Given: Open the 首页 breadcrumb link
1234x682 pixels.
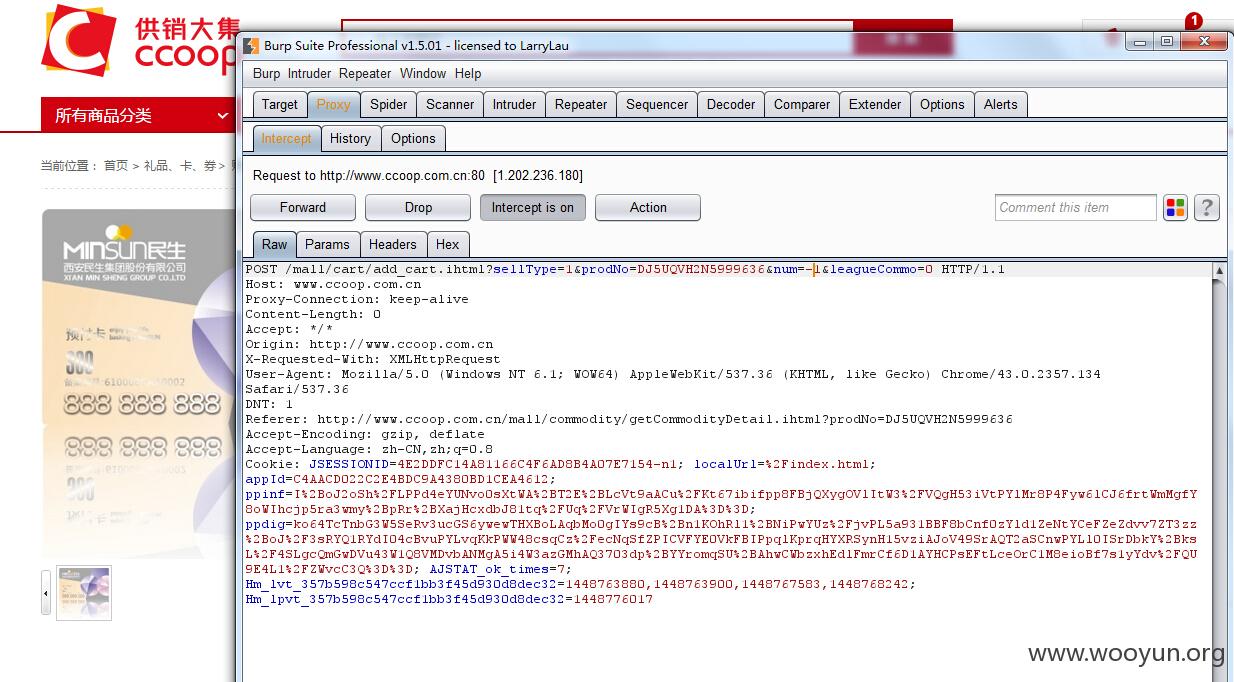Looking at the screenshot, I should [x=116, y=166].
